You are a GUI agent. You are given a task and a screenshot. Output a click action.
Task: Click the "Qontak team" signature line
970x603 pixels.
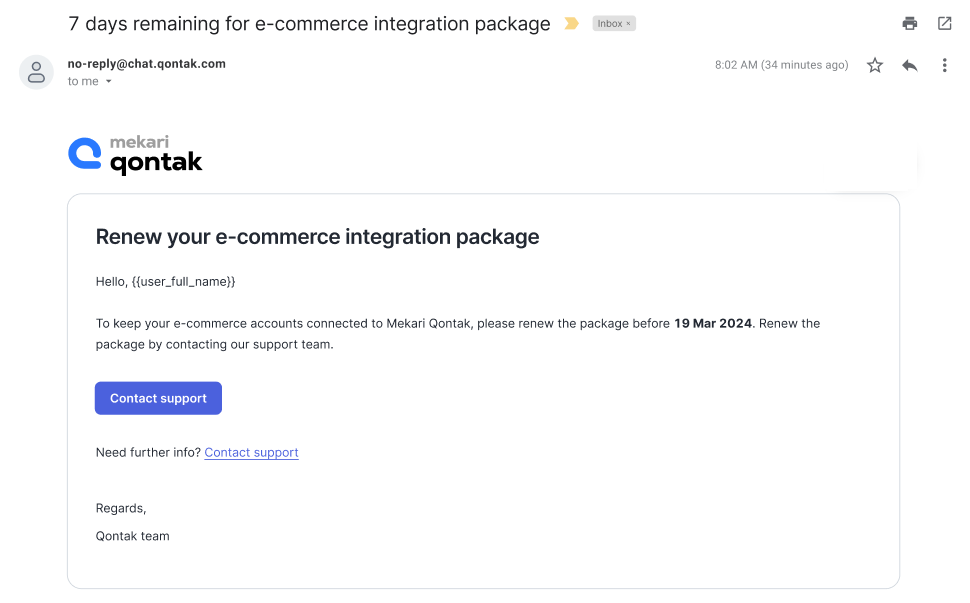(x=132, y=536)
